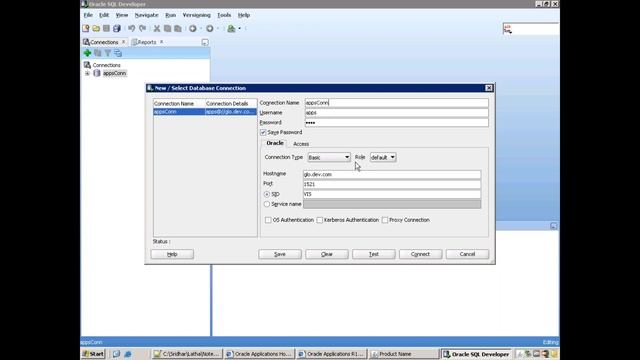Click the Help button in dialog
The image size is (640, 360).
tap(172, 254)
